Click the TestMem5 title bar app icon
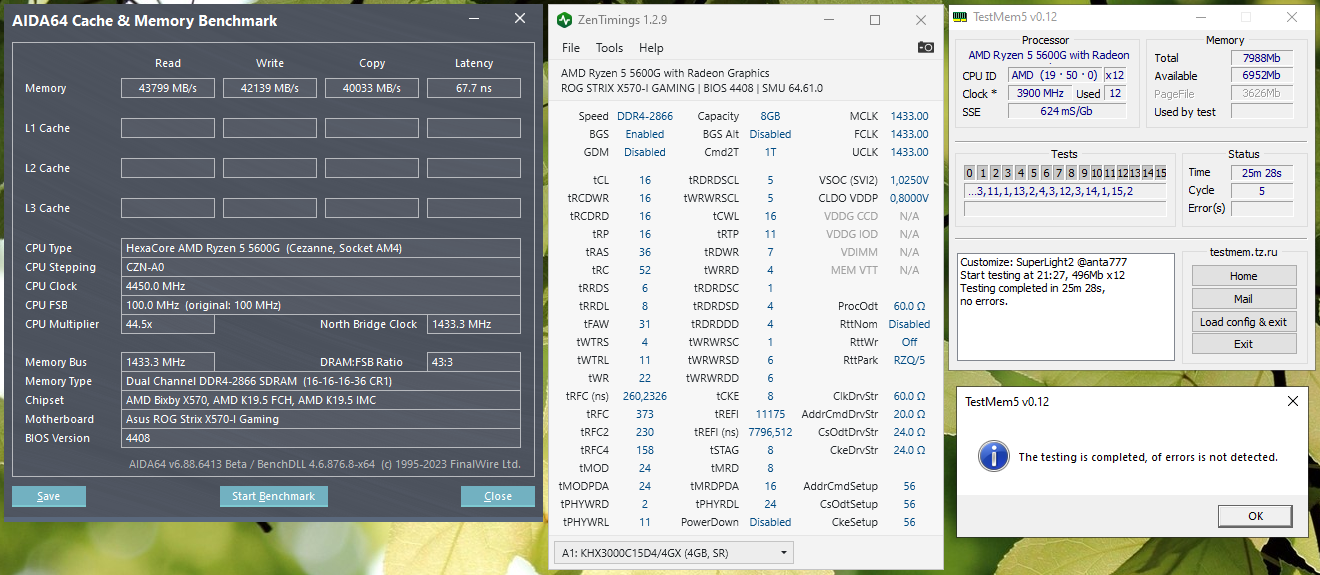Image resolution: width=1320 pixels, height=575 pixels. click(x=960, y=16)
